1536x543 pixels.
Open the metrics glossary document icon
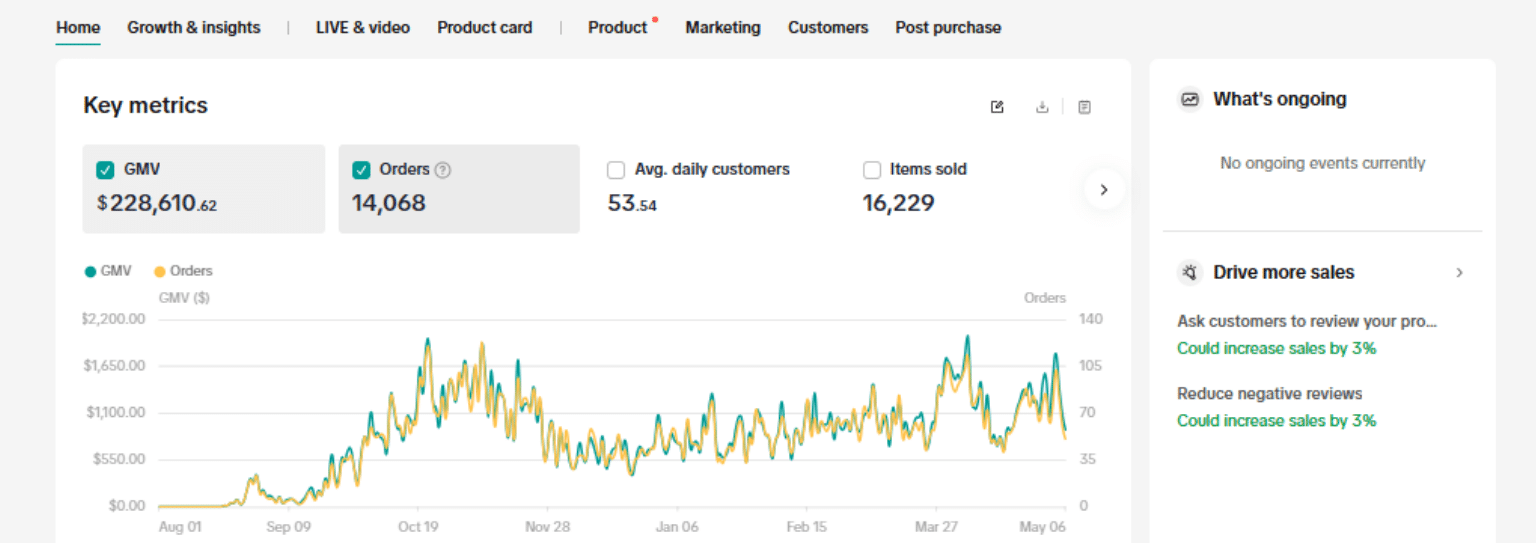pyautogui.click(x=1085, y=107)
